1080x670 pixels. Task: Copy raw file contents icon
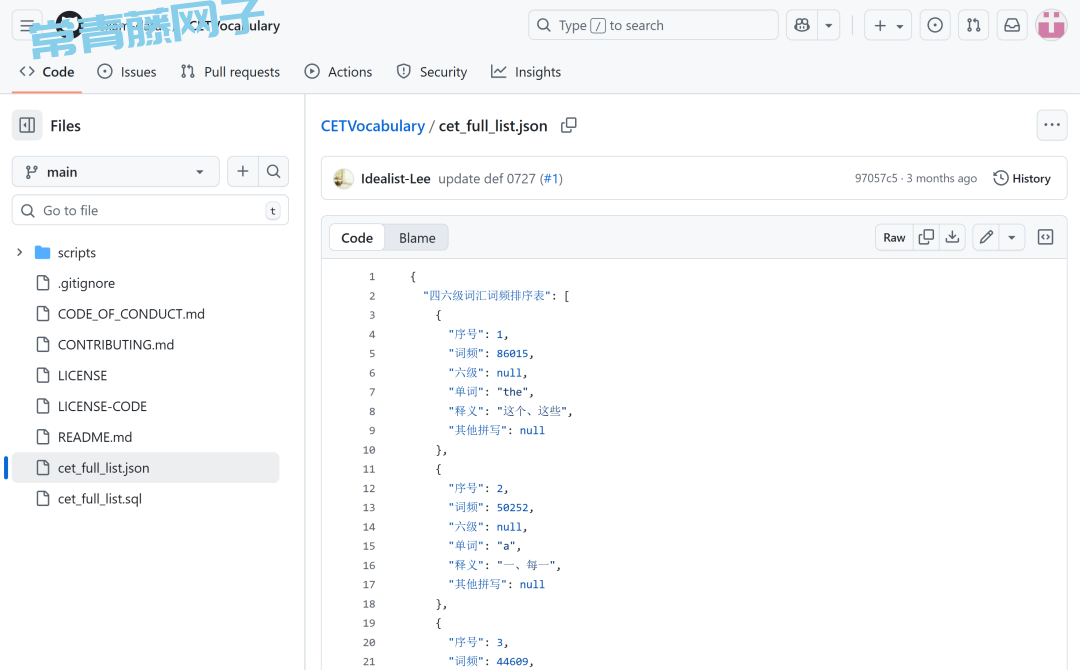pos(926,237)
